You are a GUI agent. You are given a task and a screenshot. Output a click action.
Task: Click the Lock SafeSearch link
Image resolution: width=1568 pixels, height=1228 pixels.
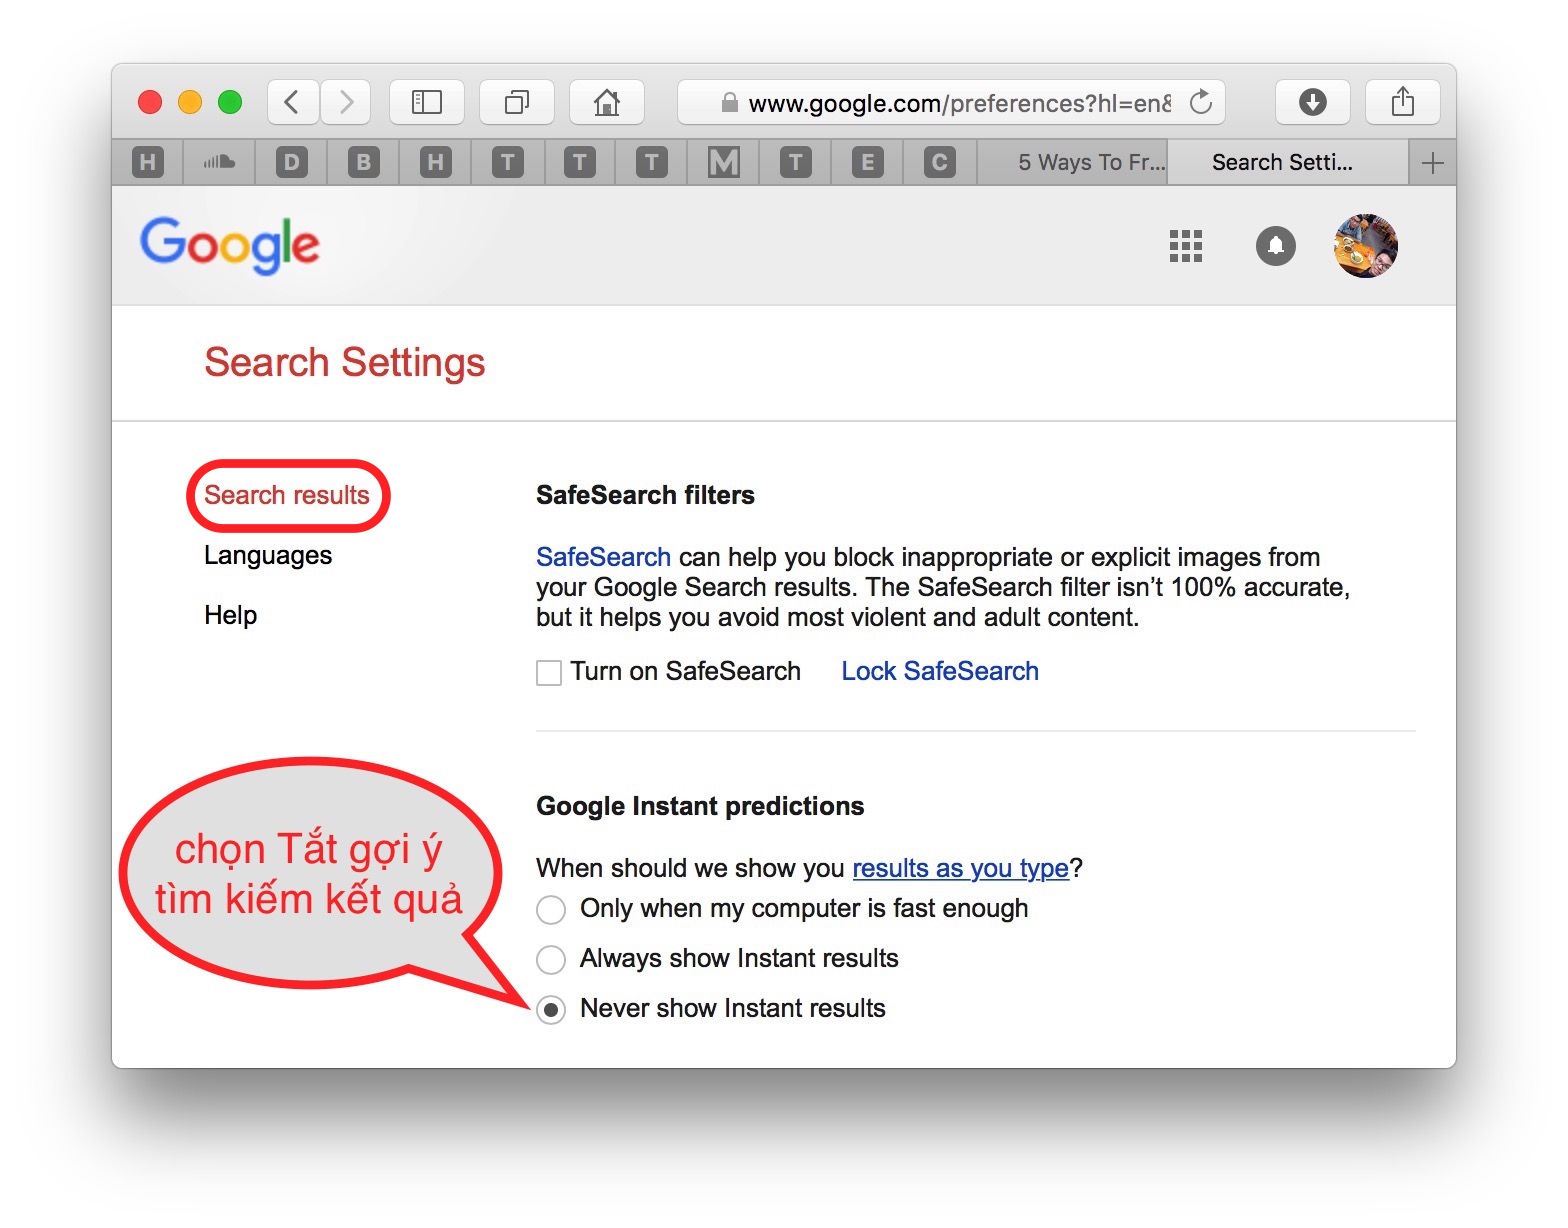939,672
